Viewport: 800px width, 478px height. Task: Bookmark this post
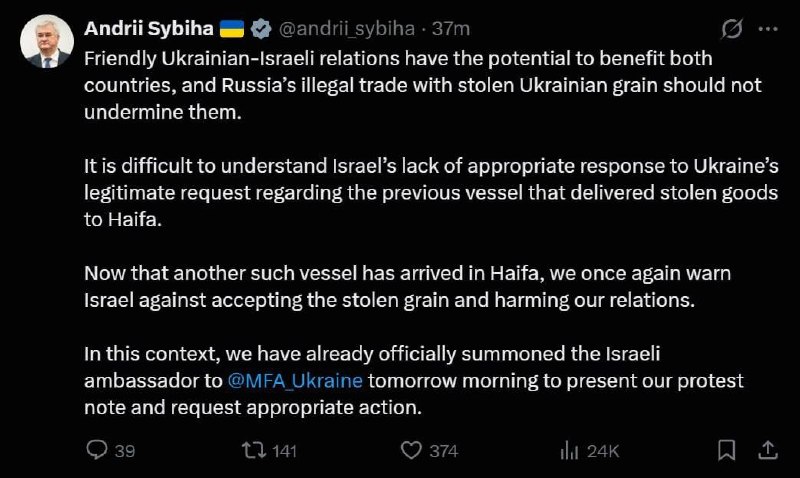click(728, 451)
